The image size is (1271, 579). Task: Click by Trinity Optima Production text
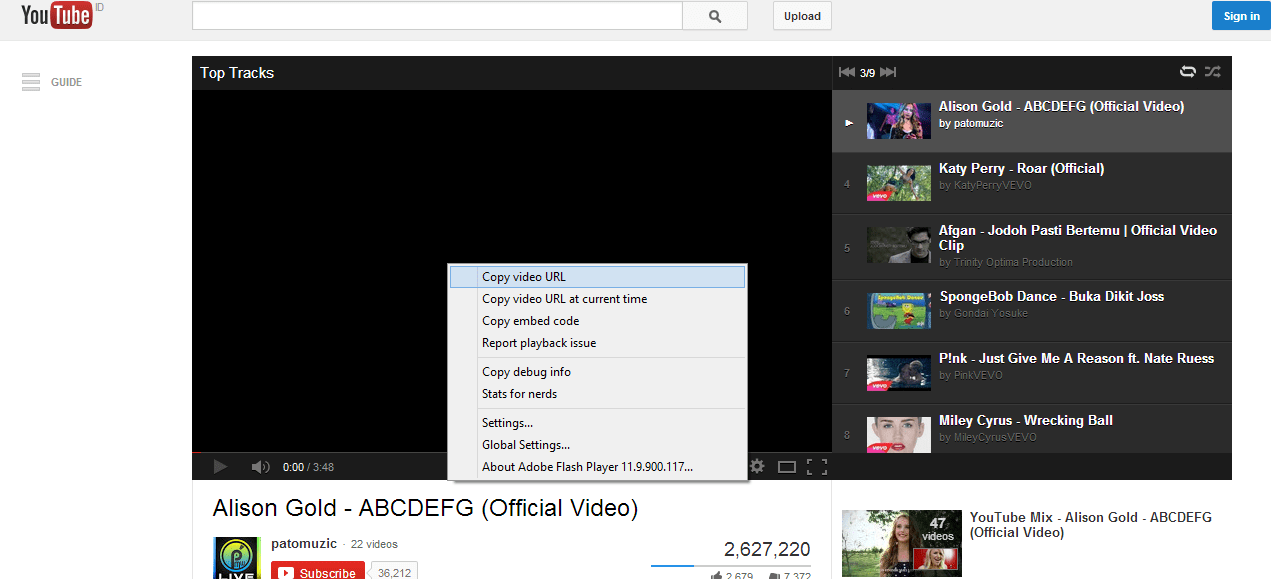[1006, 262]
